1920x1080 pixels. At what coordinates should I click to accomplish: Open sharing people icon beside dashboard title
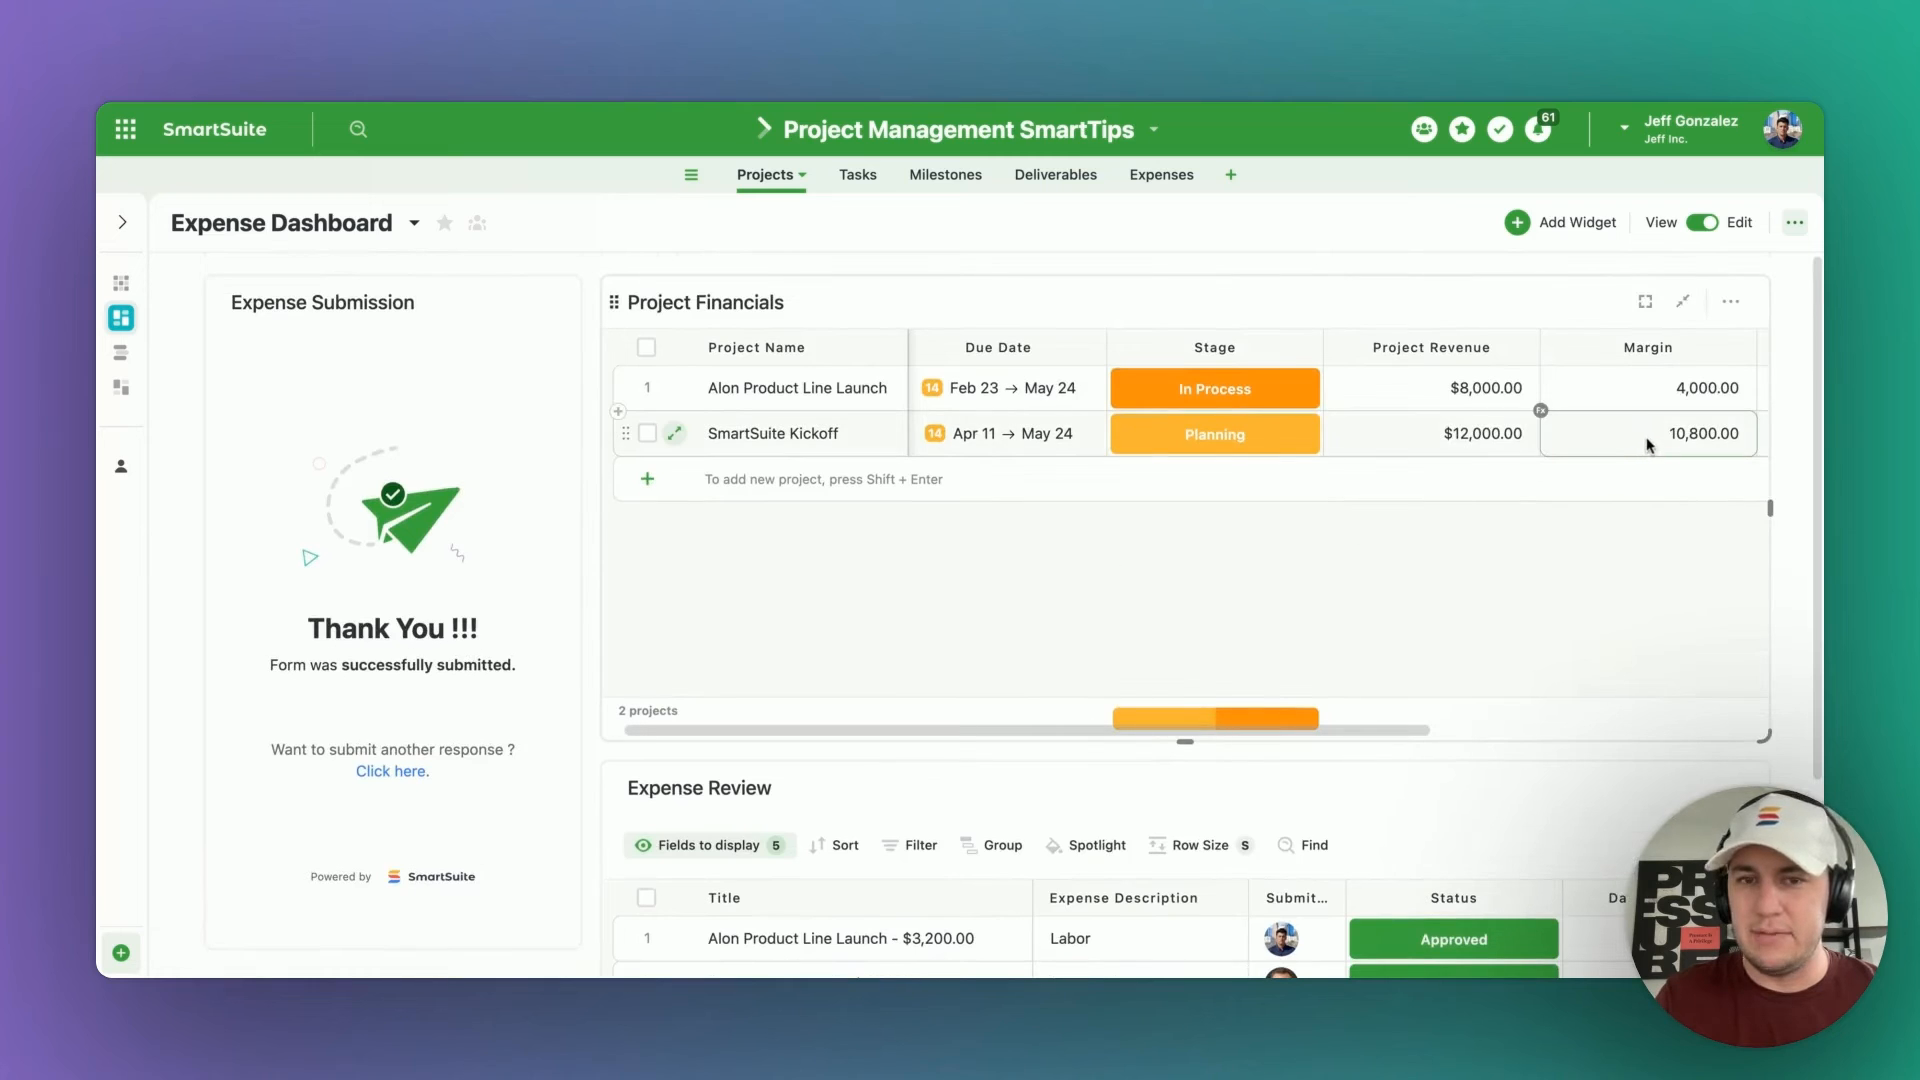477,223
